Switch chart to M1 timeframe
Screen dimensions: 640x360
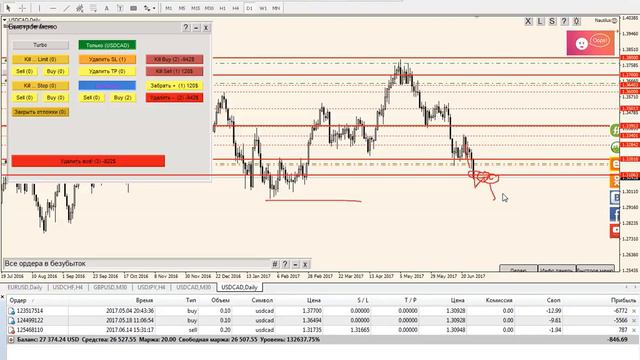(169, 8)
